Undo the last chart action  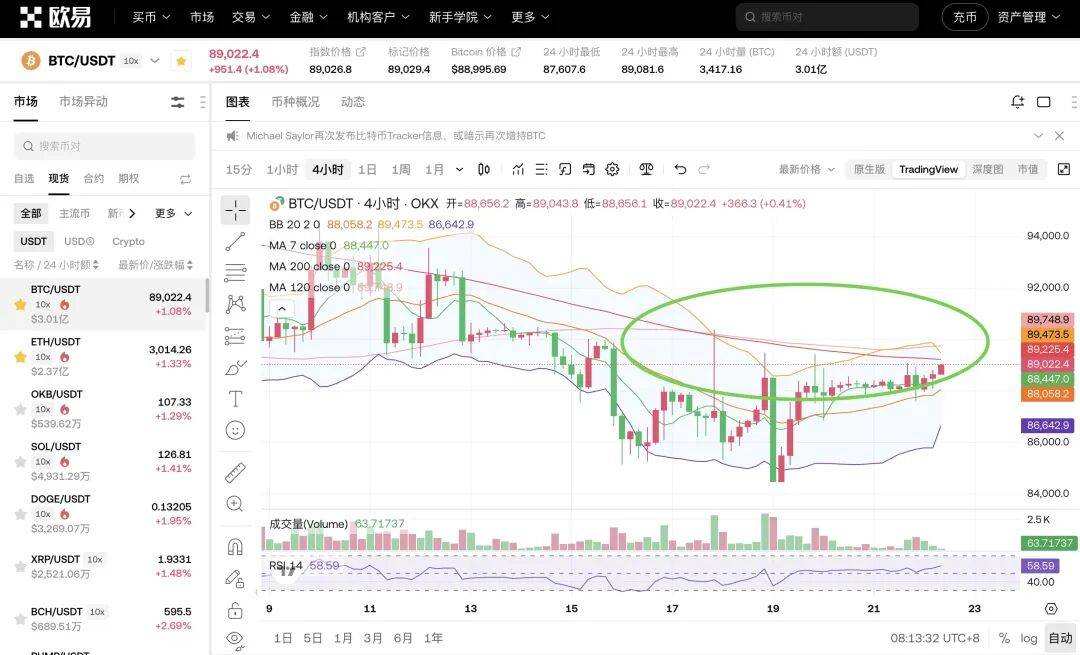(681, 169)
